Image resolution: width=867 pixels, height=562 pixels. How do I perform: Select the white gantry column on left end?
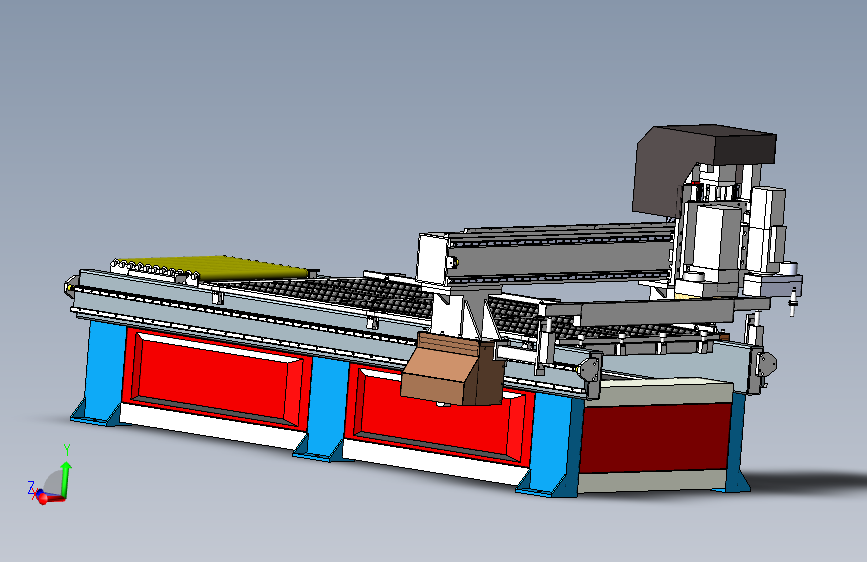[432, 259]
